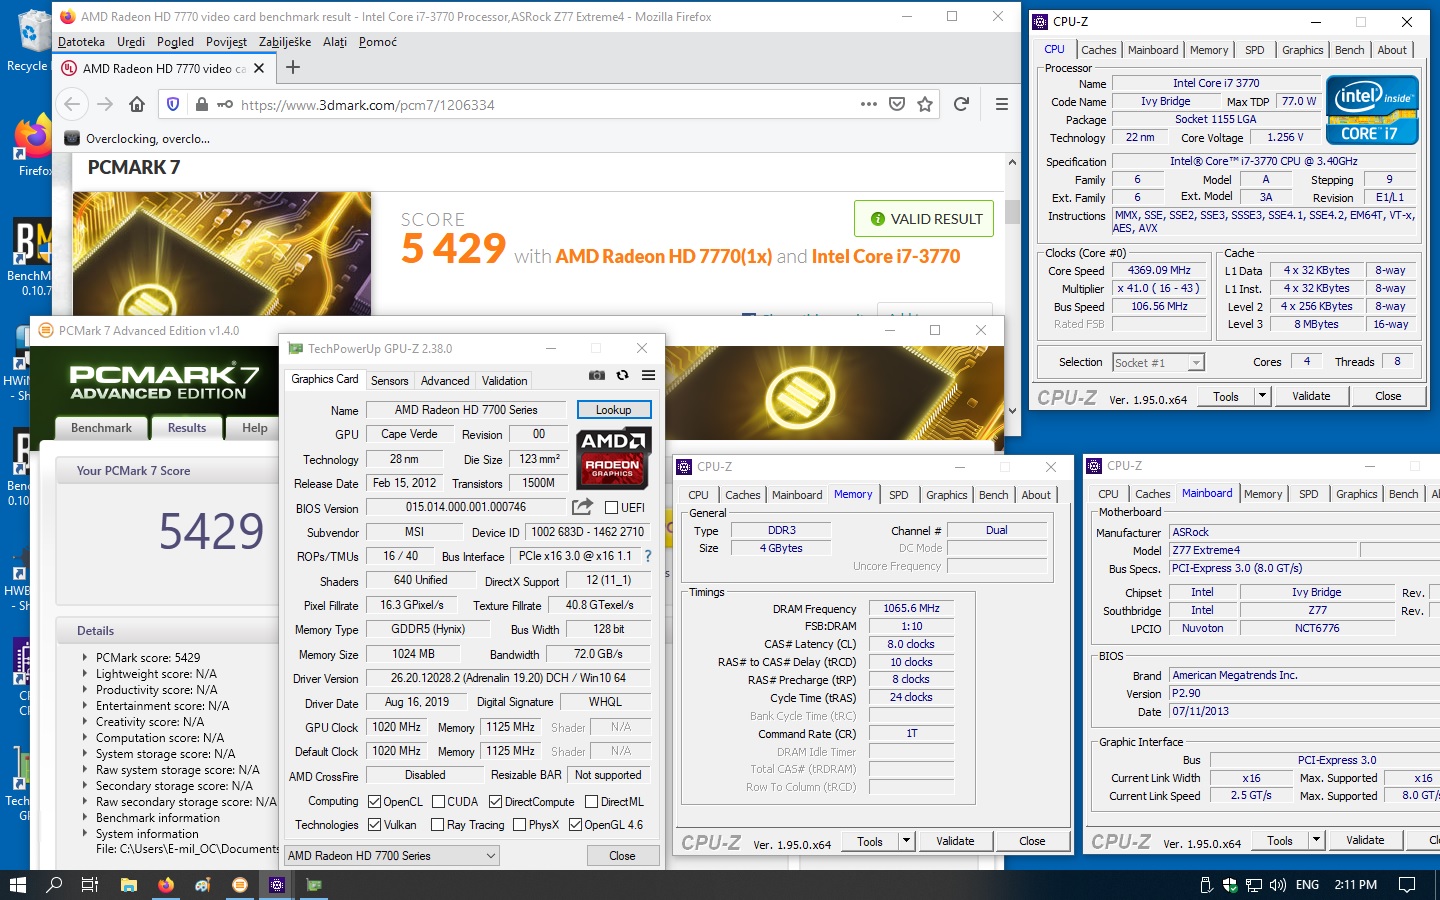Open the Firefox application hamburger menu
This screenshot has width=1440, height=900.
coord(1001,104)
